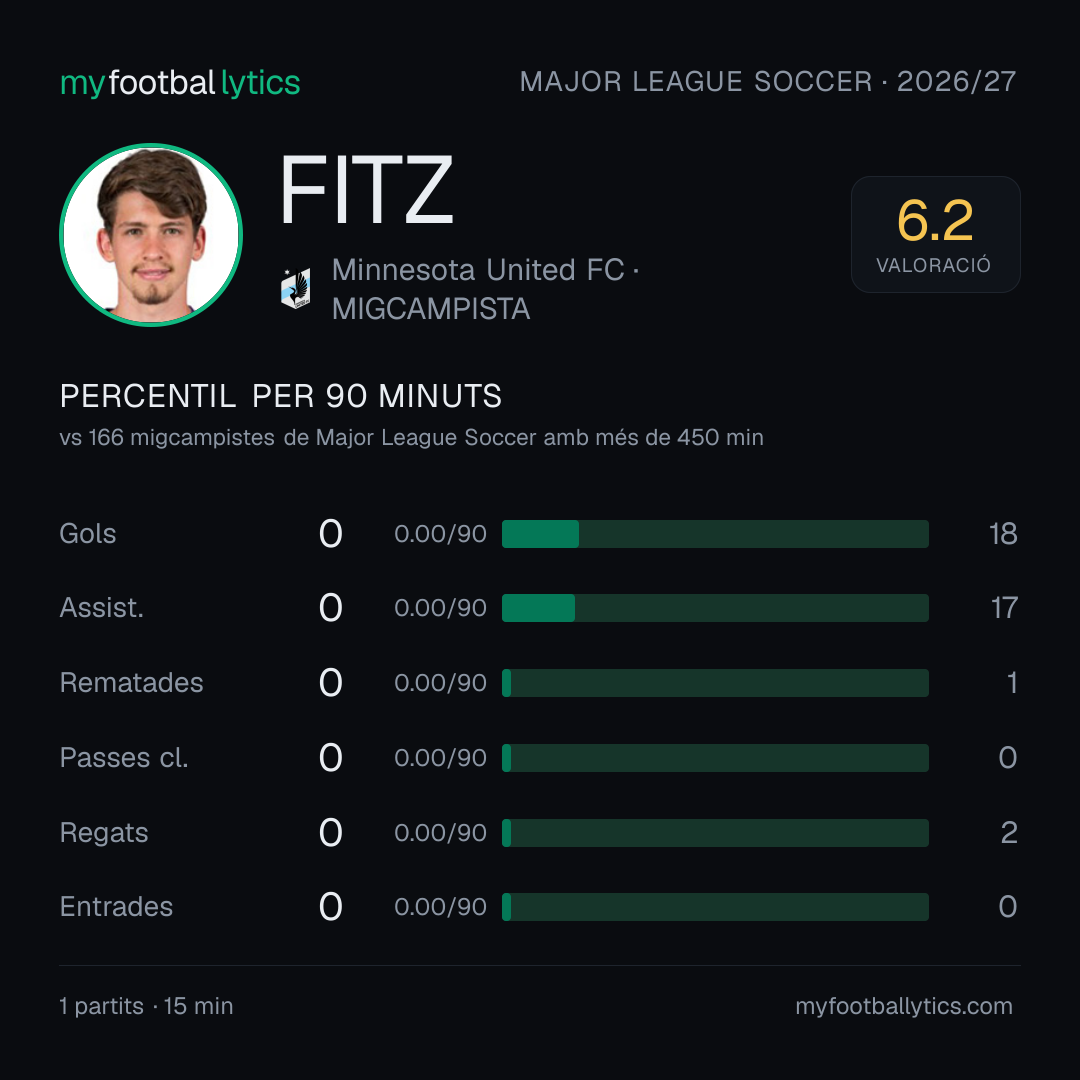
Task: Click the Minnesota United FC team name
Action: click(x=478, y=270)
